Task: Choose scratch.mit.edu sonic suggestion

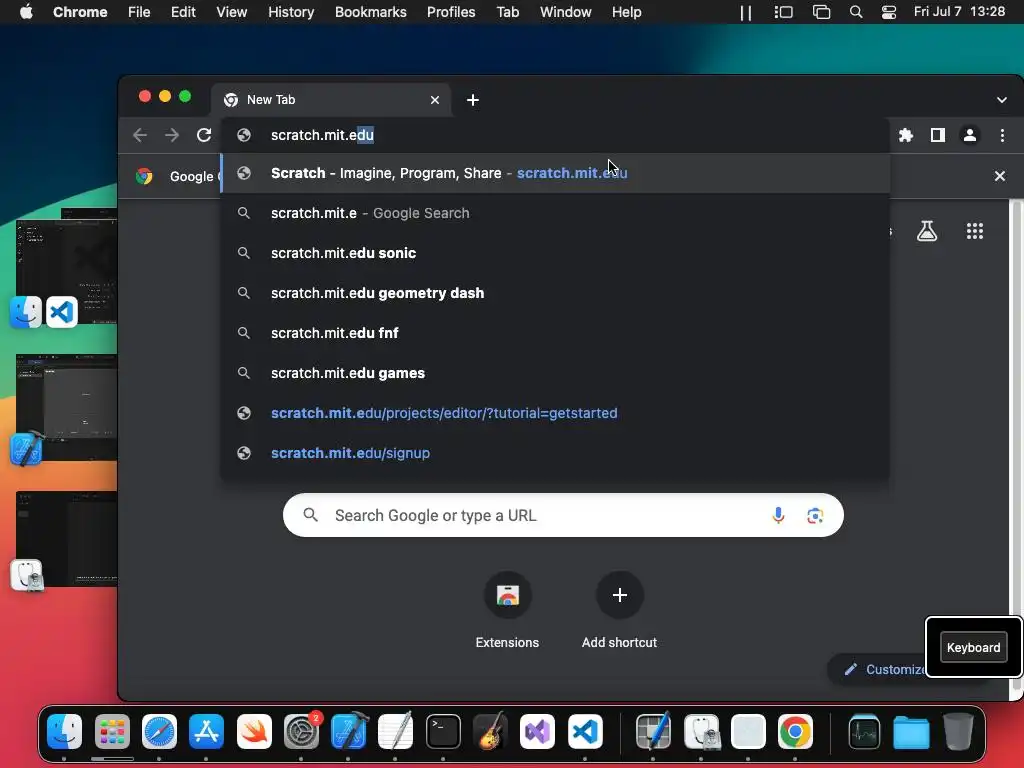Action: [556, 253]
